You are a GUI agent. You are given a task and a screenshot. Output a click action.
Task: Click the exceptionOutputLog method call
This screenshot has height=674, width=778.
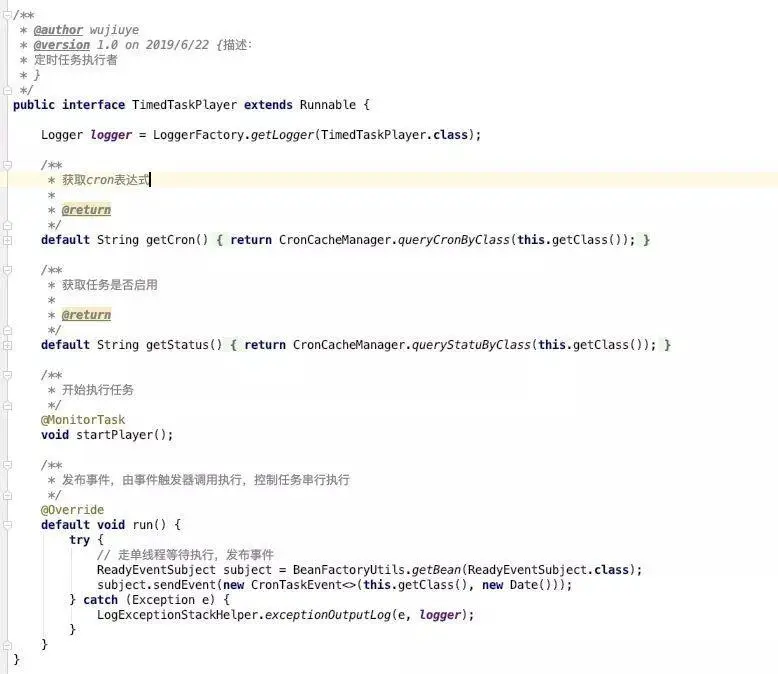pyautogui.click(x=327, y=615)
